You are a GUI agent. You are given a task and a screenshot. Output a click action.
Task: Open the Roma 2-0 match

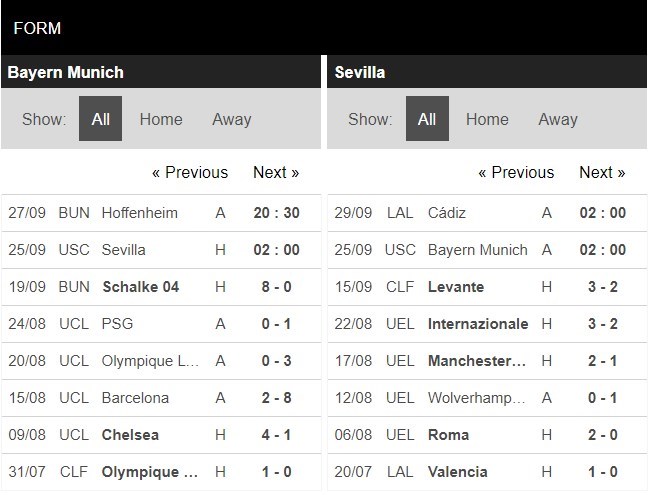[x=448, y=435]
